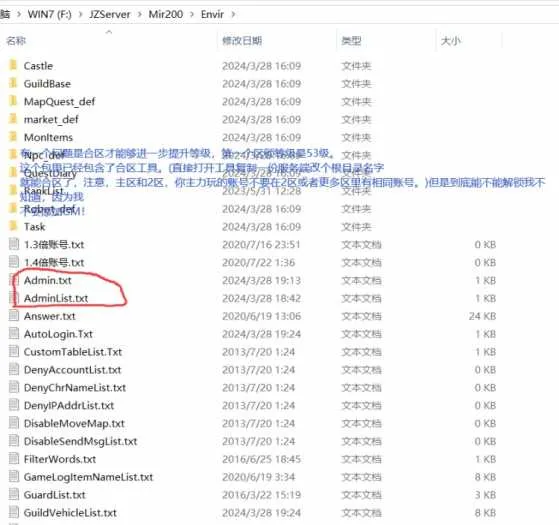
Task: Click the MapQuest_def folder icon
Action: (x=13, y=101)
